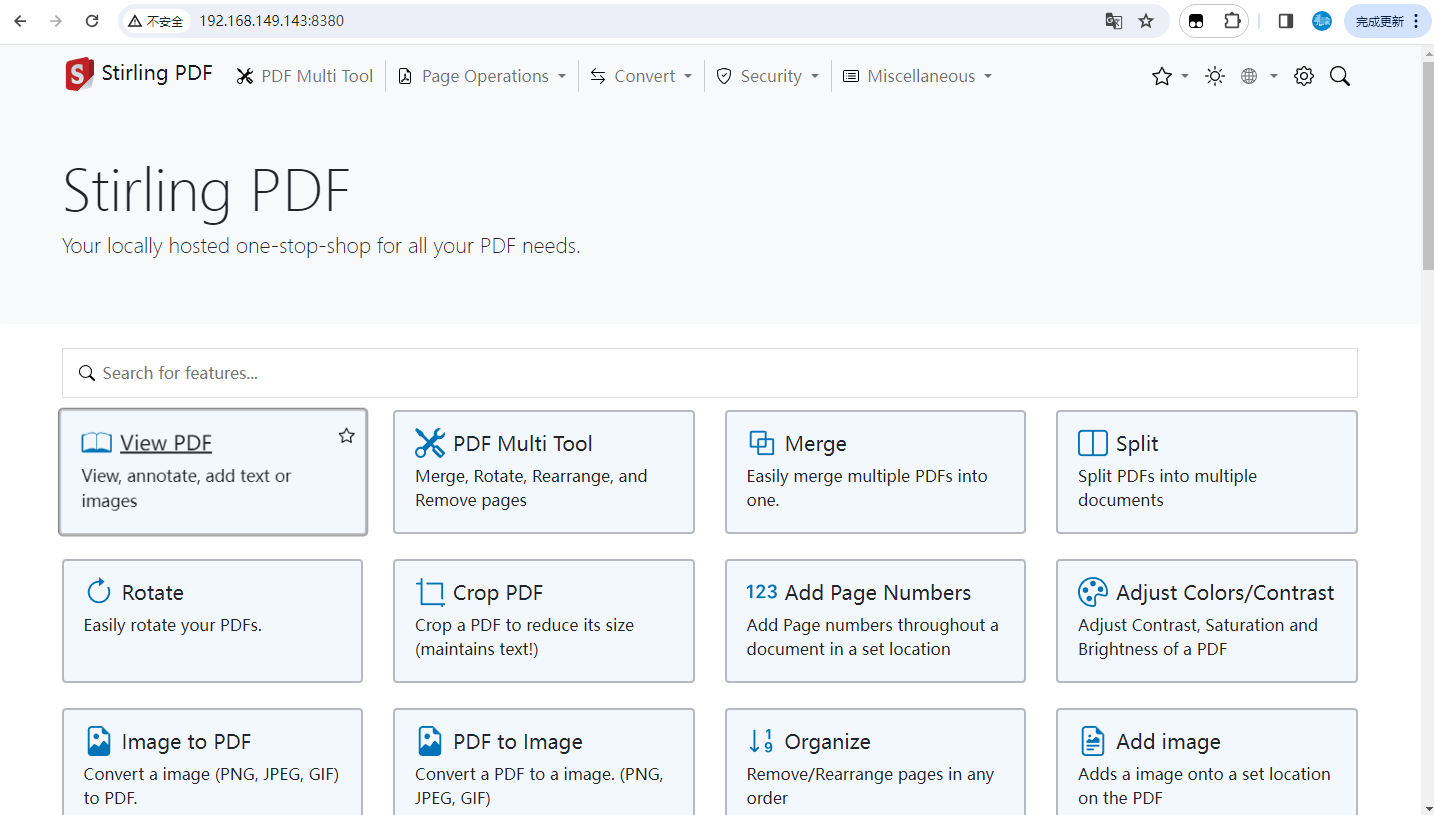Expand the Miscellaneous dropdown menu

[918, 76]
